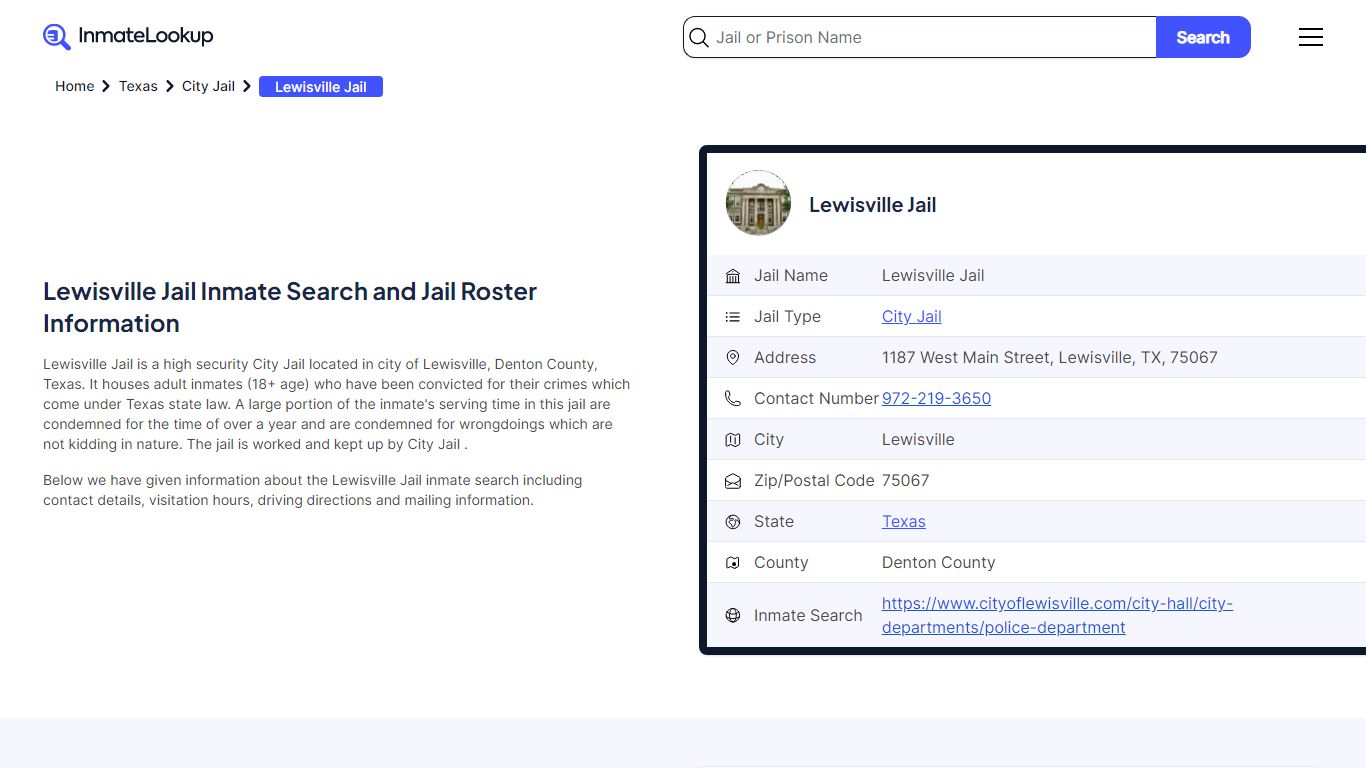The height and width of the screenshot is (768, 1366).
Task: Click the 'Inmate Search' row label
Action: pyautogui.click(x=808, y=616)
